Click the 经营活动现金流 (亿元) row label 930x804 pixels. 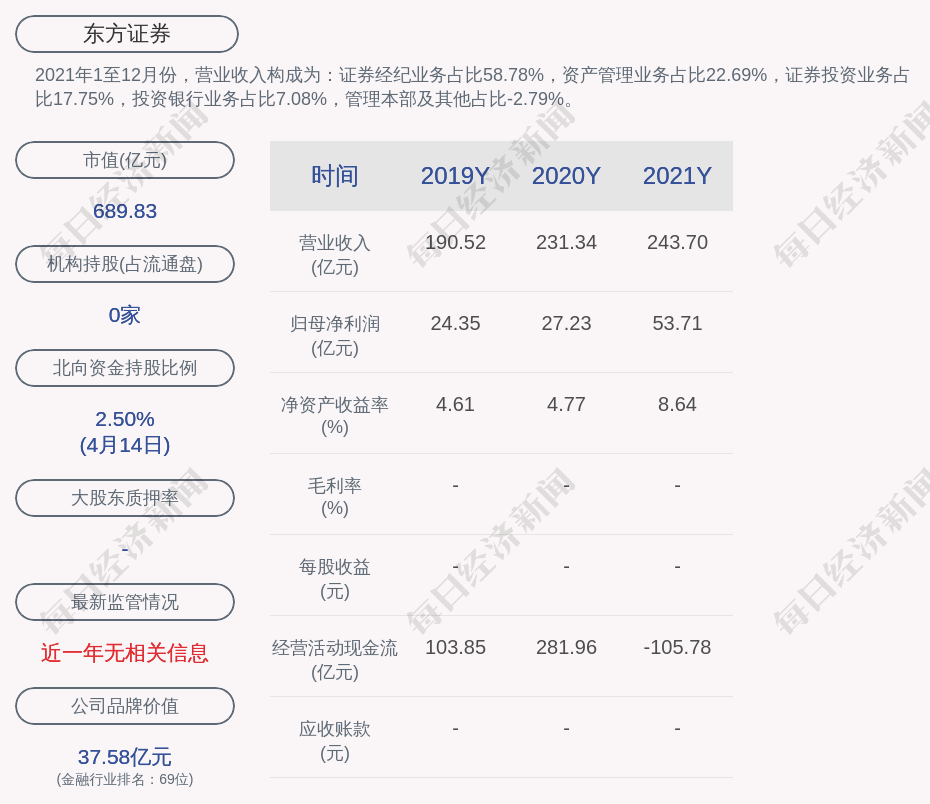(x=335, y=660)
